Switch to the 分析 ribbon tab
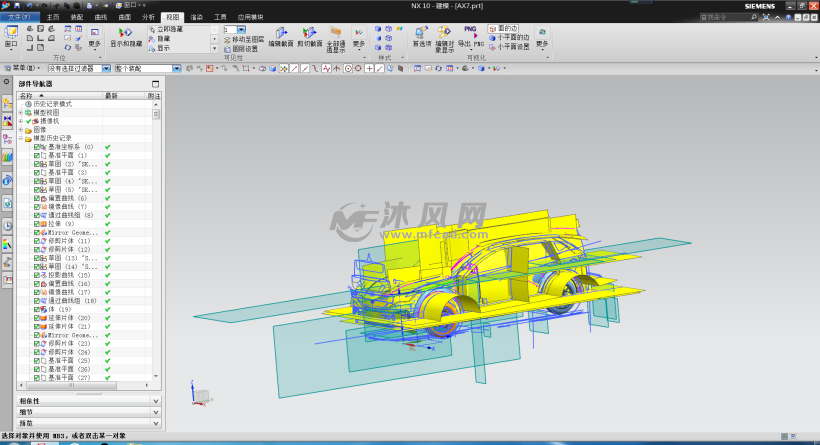Screen dimensions: 820x445 149,17
